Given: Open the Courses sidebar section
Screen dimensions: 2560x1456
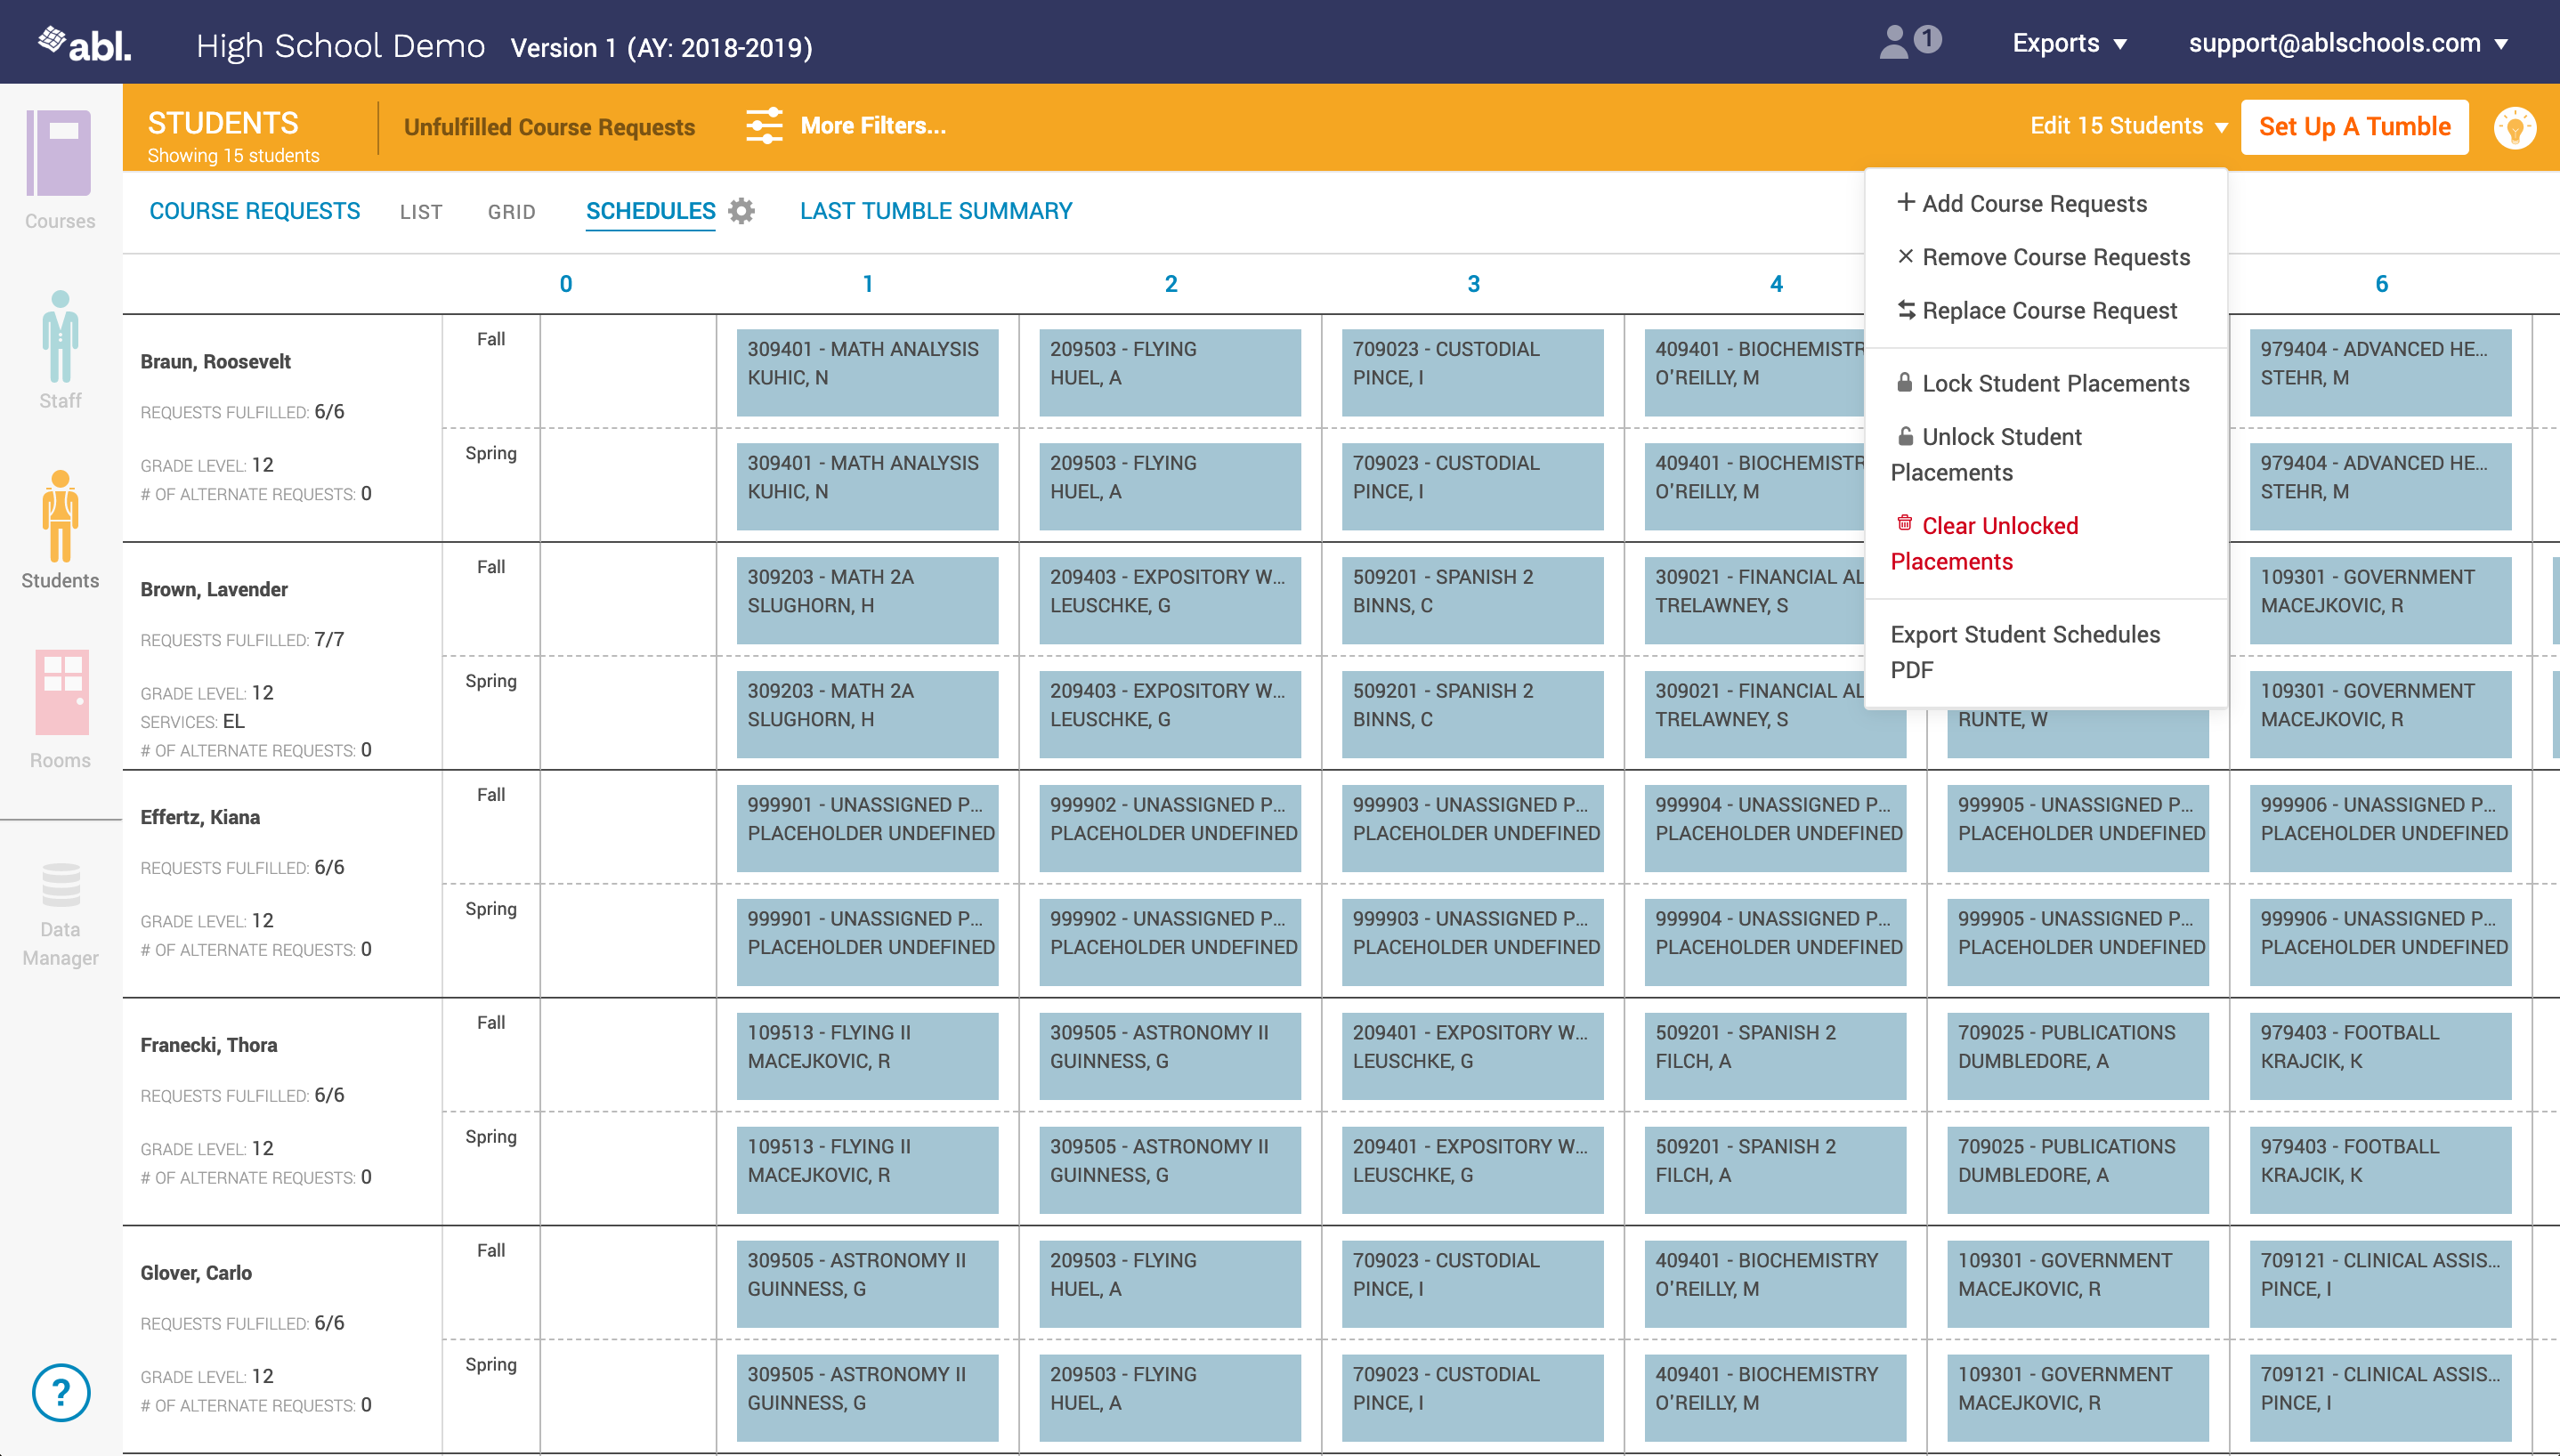Looking at the screenshot, I should coord(60,170).
